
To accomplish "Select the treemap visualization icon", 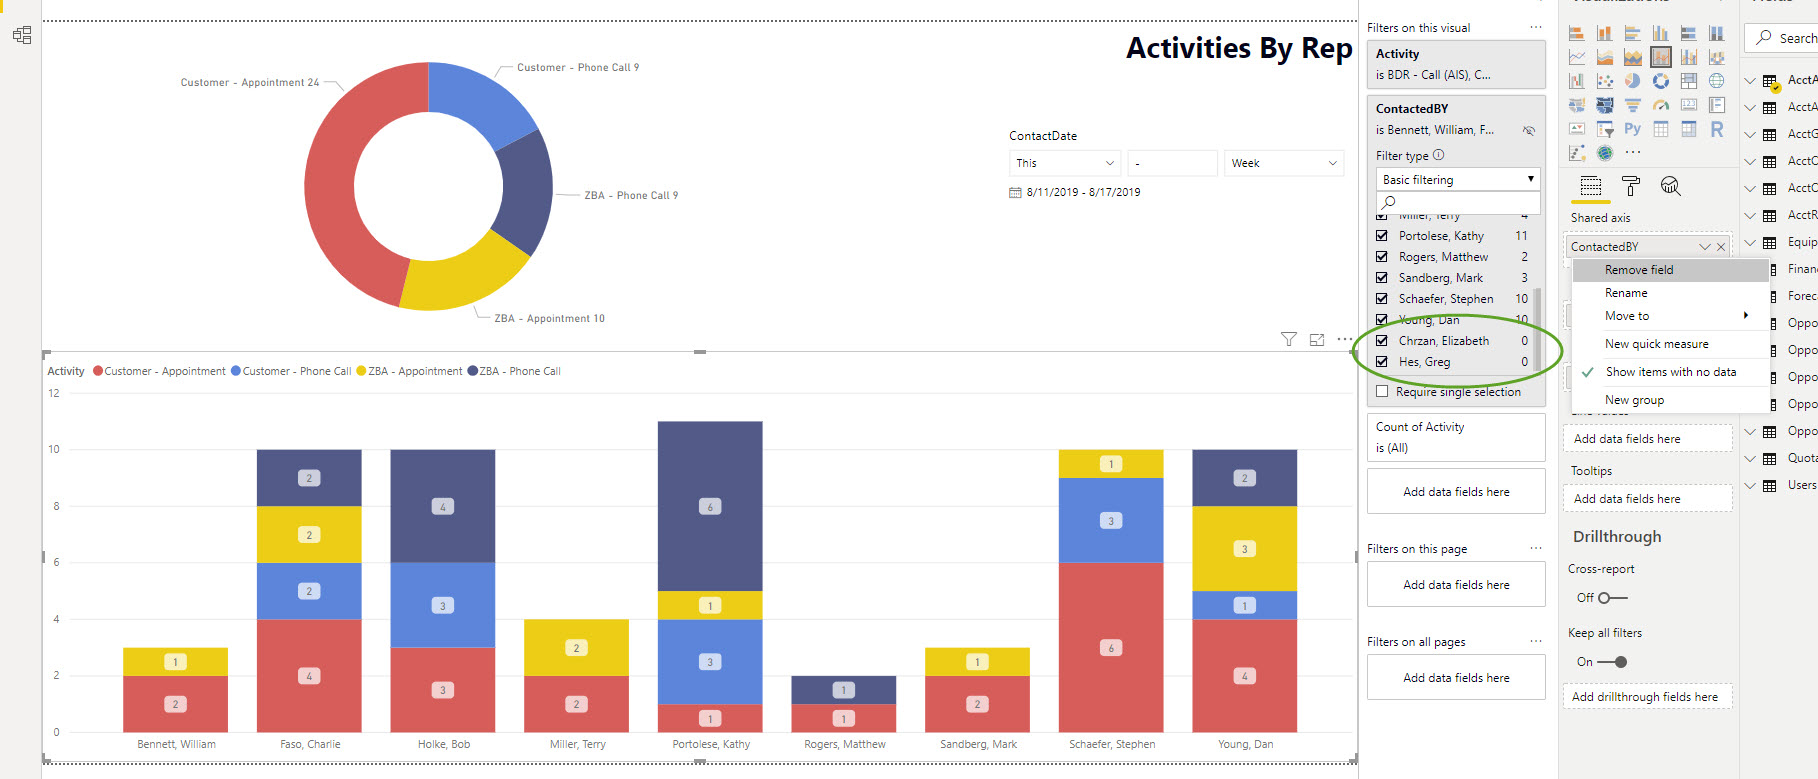I will click(x=1689, y=81).
